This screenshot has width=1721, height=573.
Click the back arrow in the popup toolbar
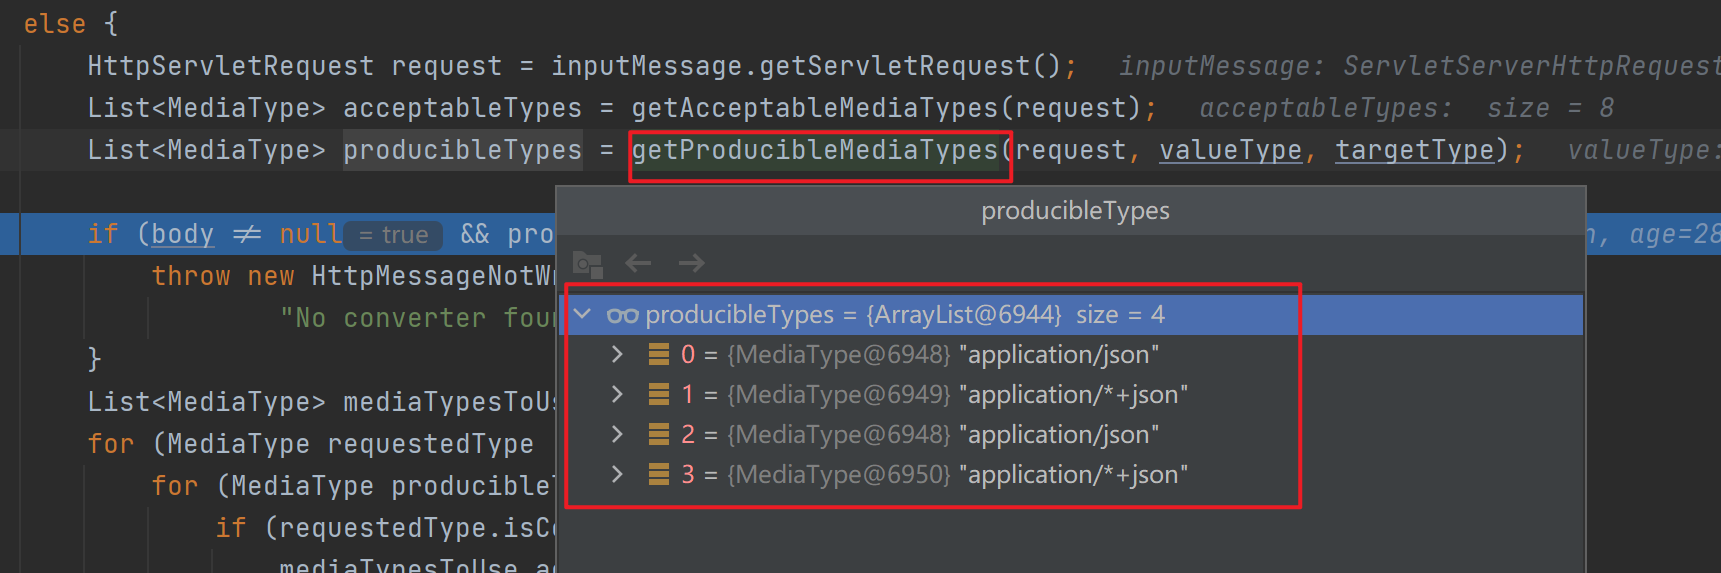coord(638,263)
